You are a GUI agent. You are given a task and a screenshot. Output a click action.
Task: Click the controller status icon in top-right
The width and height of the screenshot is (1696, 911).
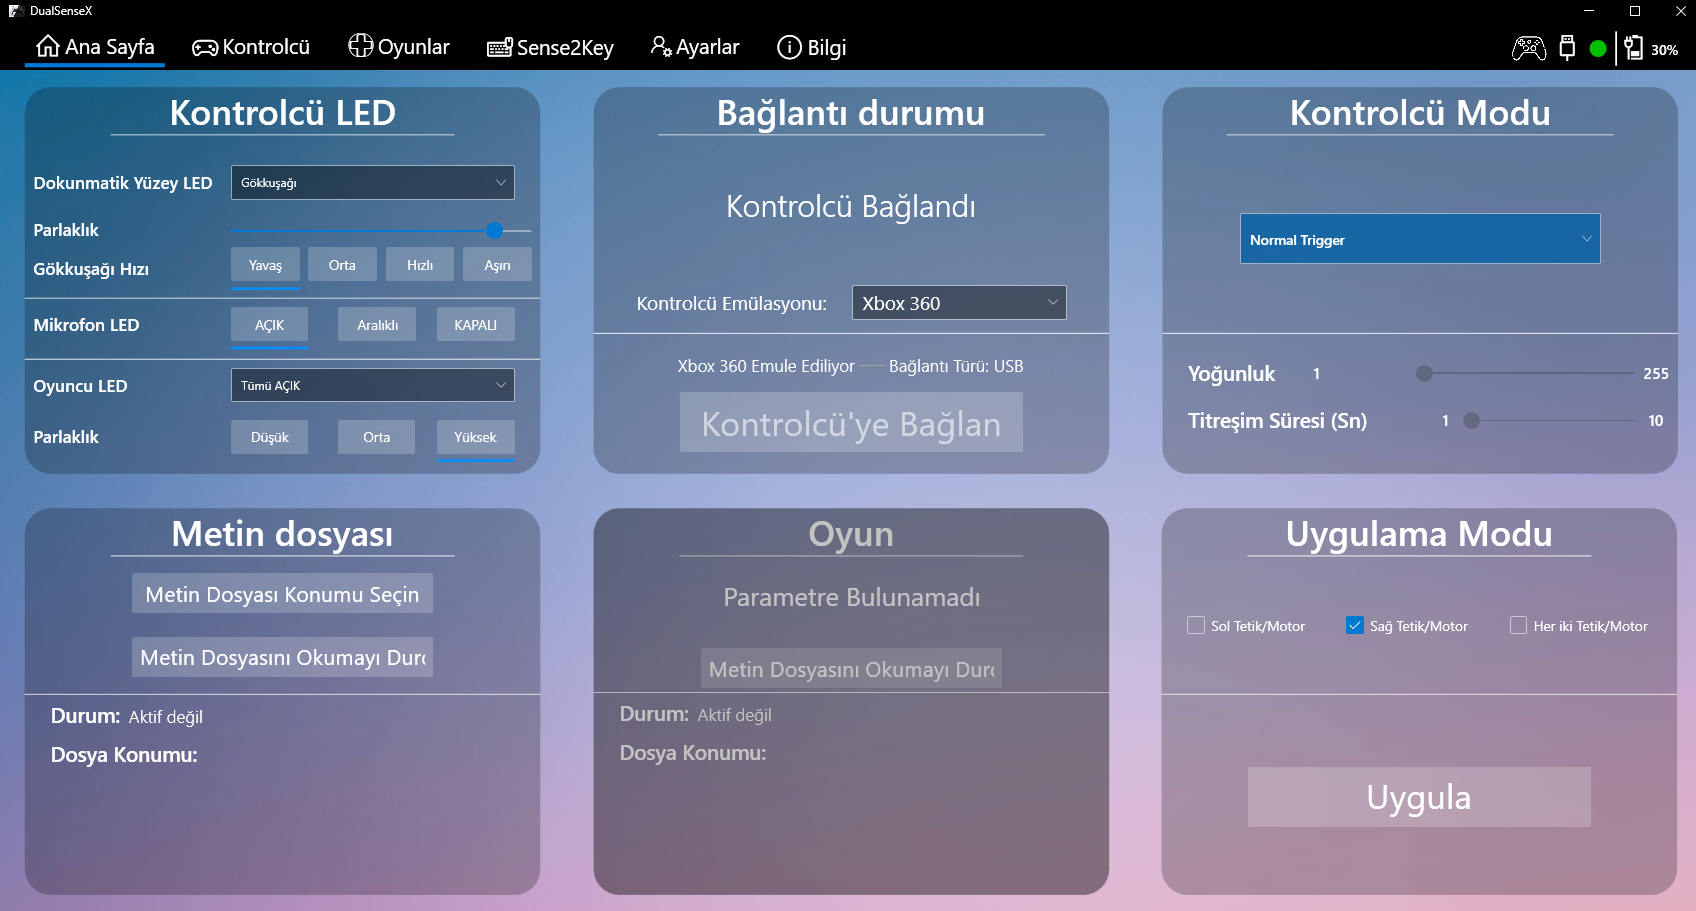point(1529,47)
